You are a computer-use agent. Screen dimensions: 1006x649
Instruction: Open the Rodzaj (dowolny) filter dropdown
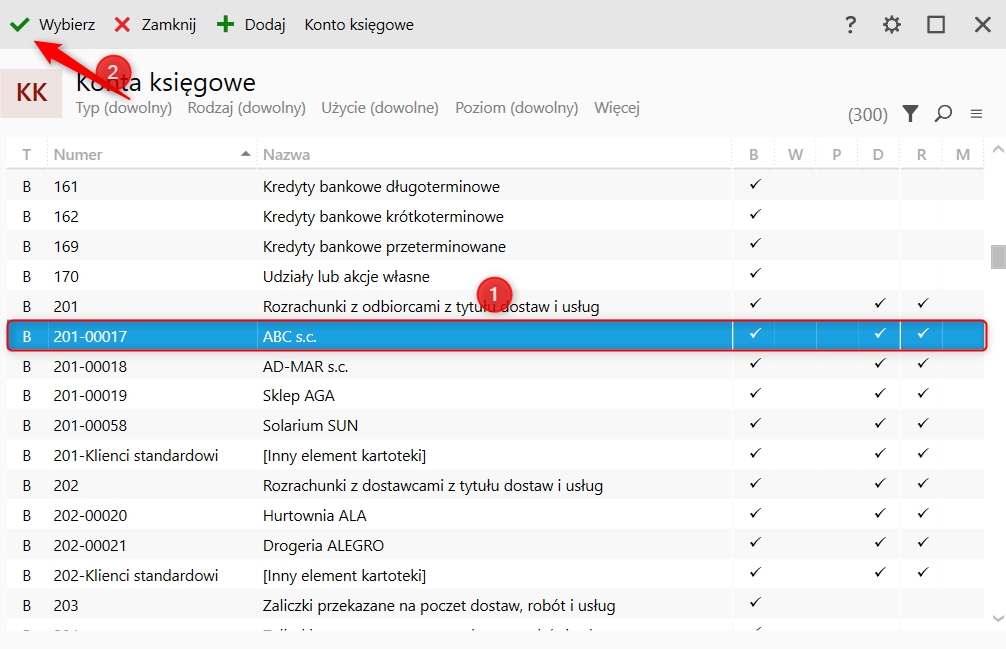pos(246,108)
